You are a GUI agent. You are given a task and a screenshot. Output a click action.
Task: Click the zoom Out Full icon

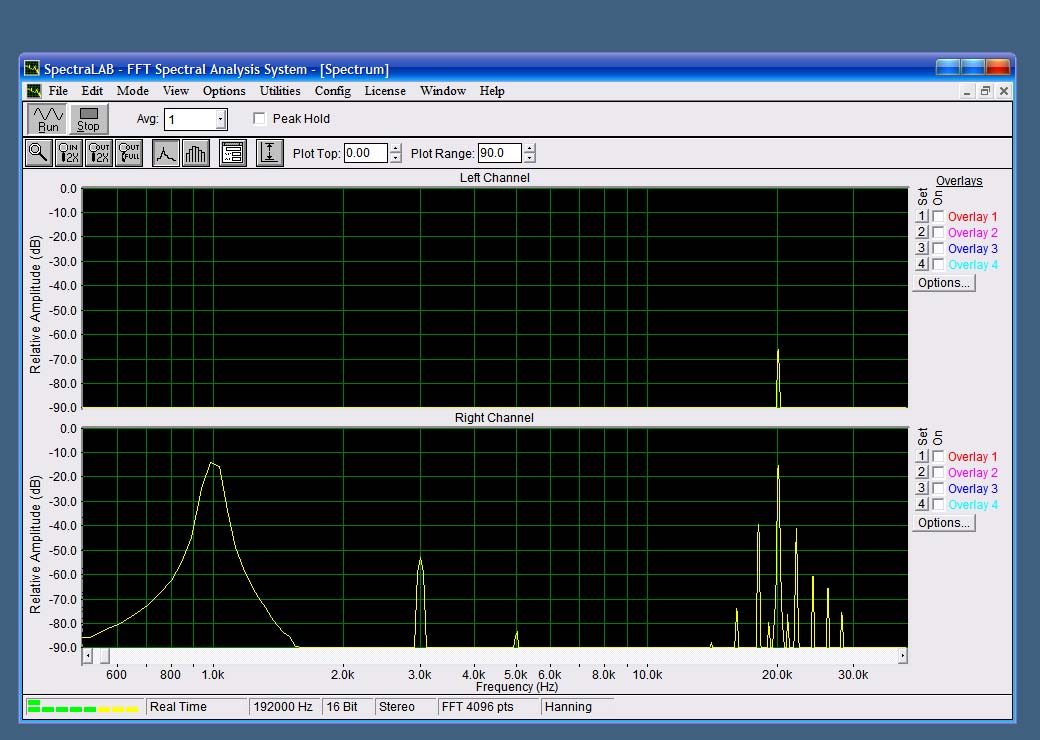tap(129, 153)
